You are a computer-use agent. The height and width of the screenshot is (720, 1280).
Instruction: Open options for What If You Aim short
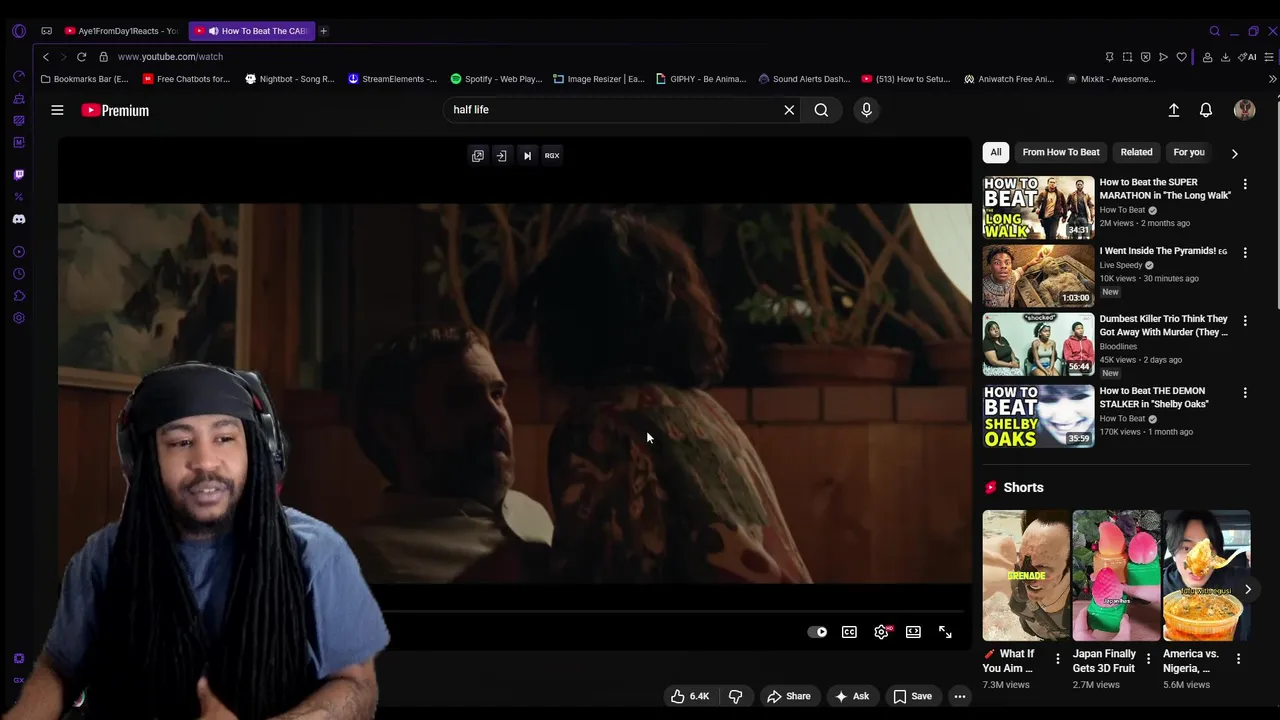point(1057,659)
